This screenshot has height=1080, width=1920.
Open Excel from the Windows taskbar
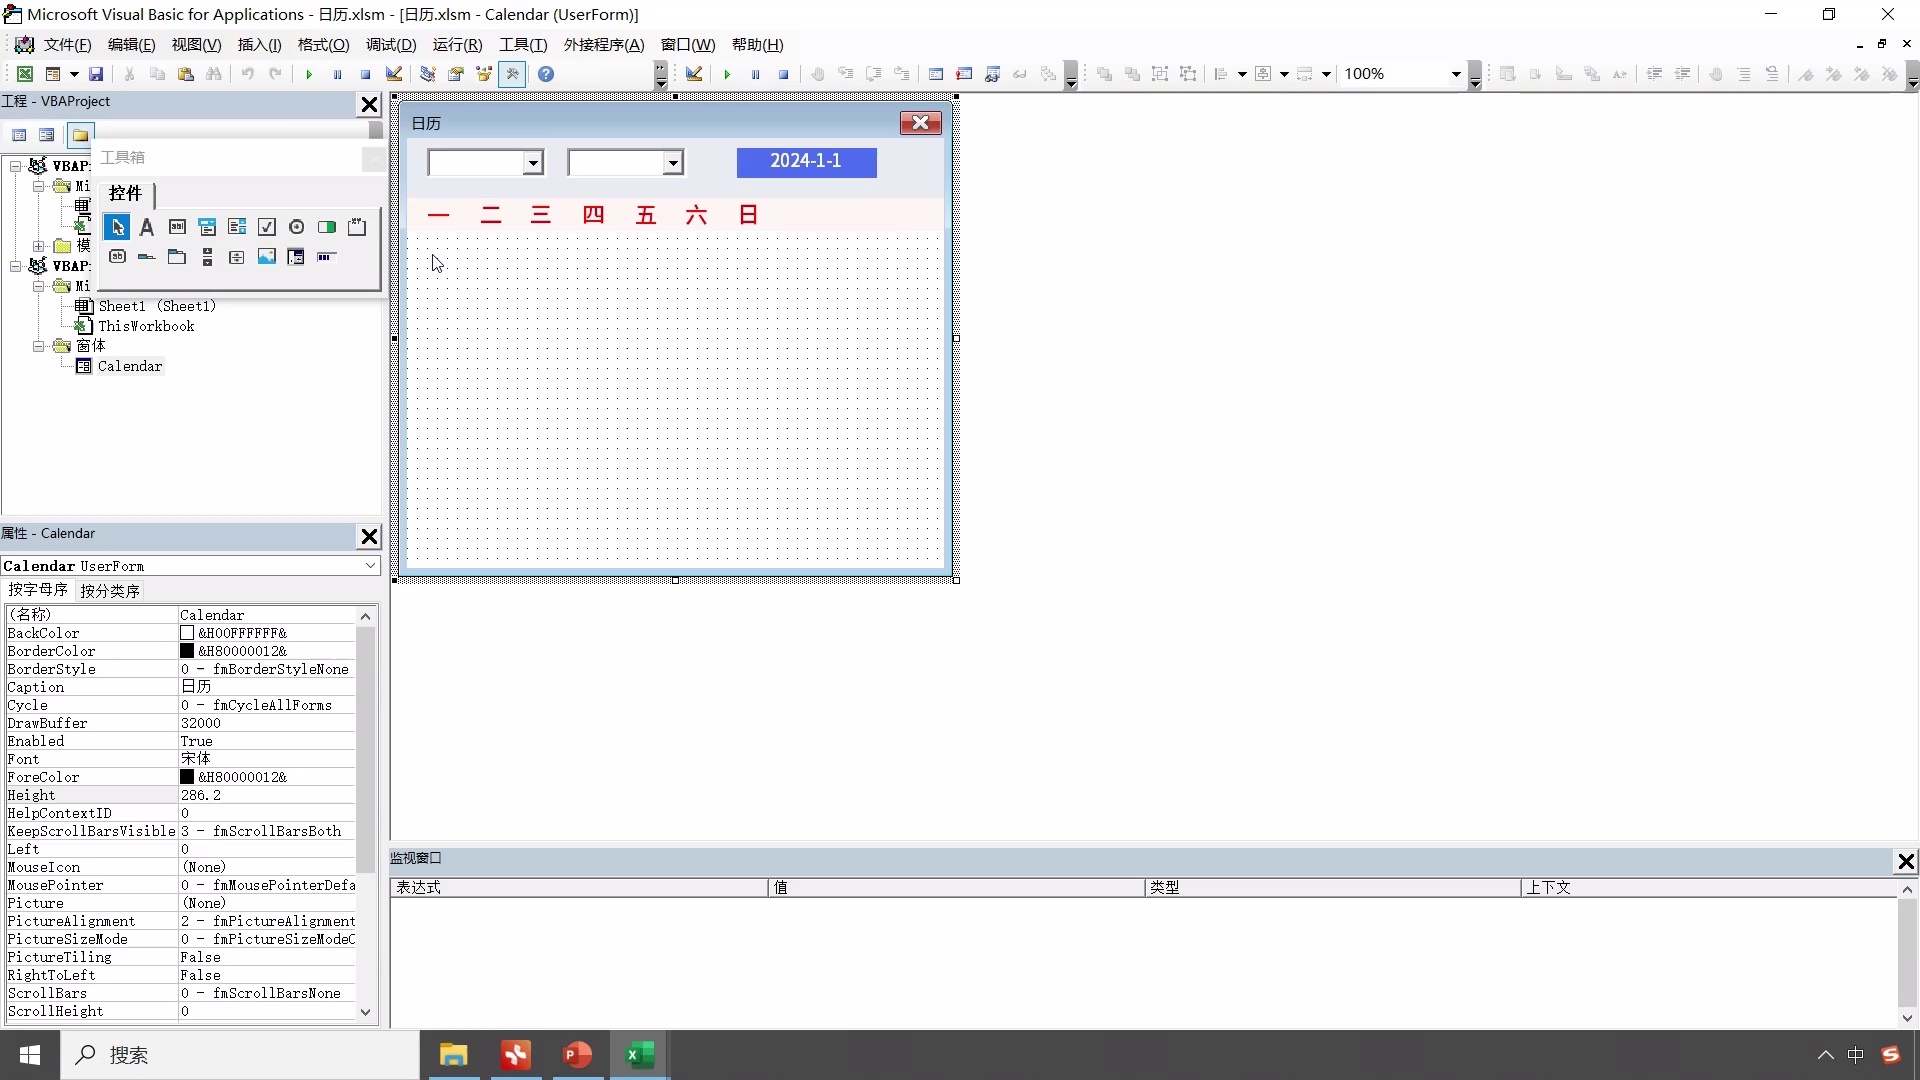[x=639, y=1055]
